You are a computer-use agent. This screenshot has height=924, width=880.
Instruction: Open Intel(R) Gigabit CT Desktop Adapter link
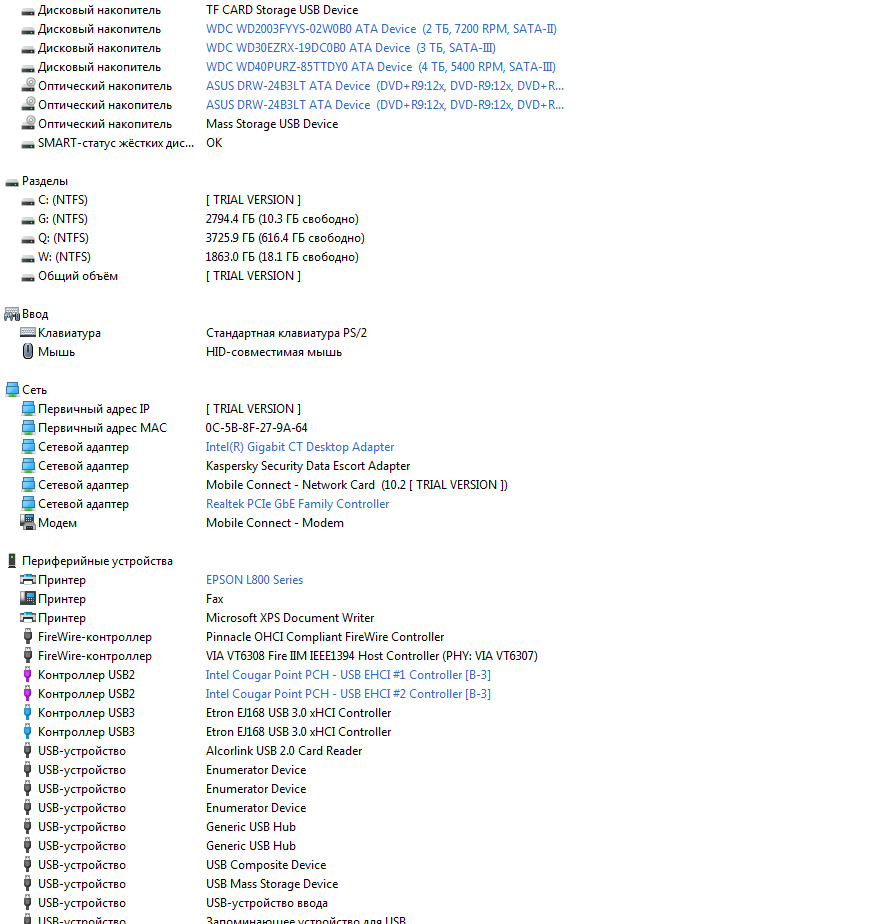pos(299,447)
